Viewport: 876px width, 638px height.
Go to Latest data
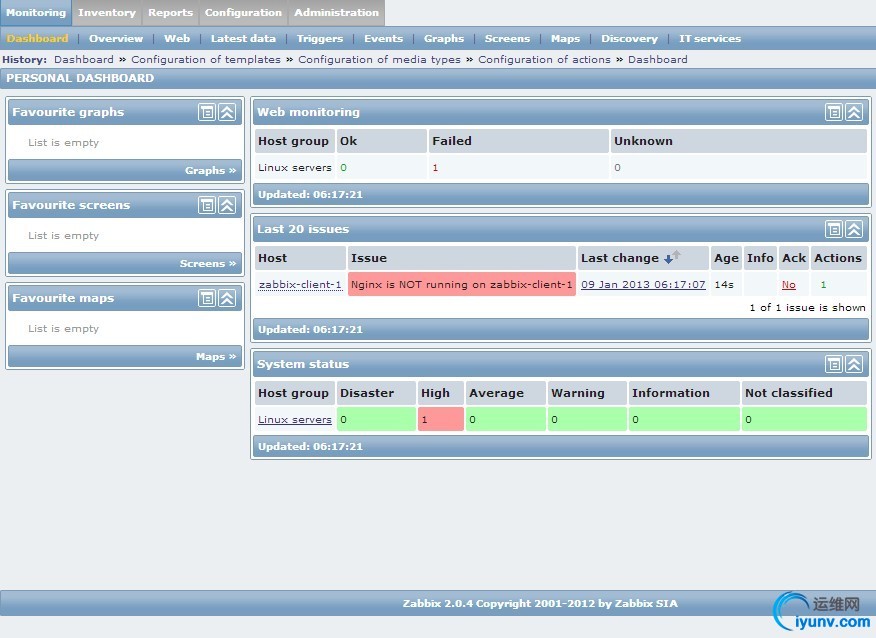(x=243, y=39)
